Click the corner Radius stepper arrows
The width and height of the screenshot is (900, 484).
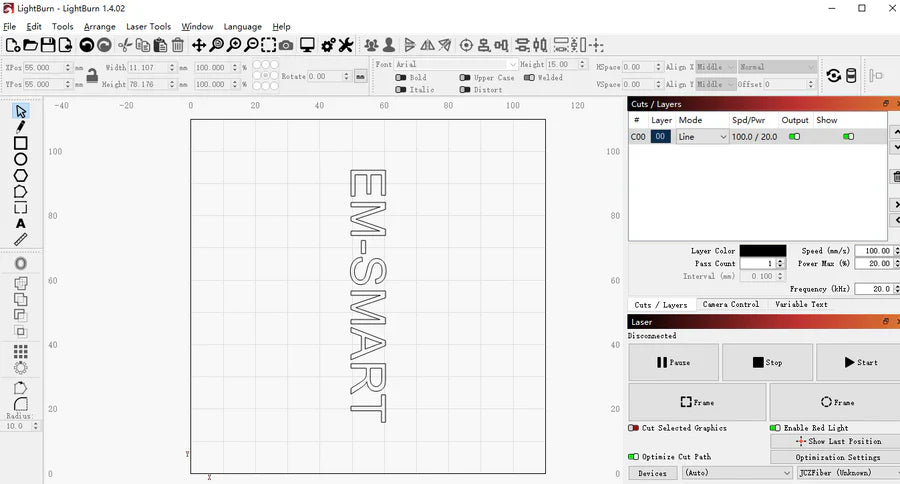click(x=36, y=426)
